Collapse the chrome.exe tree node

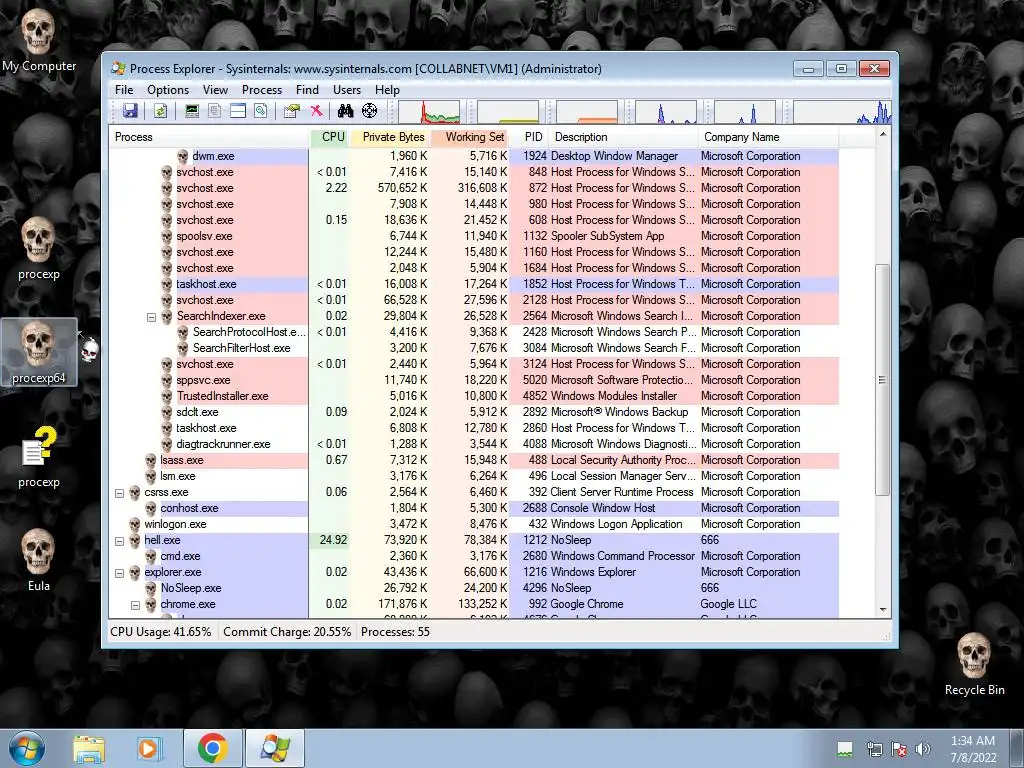[x=135, y=605]
